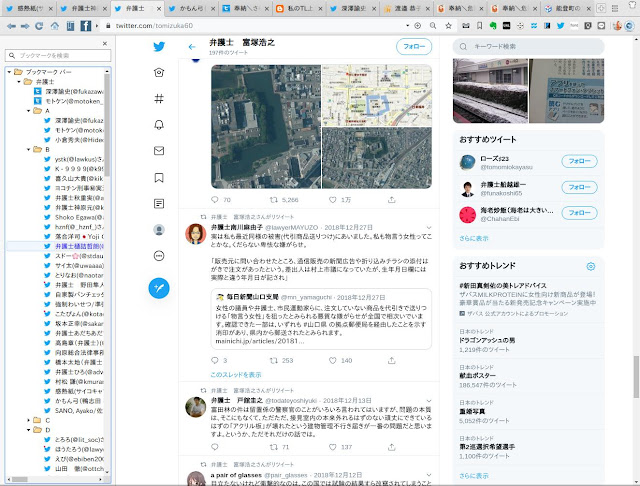The image size is (640, 486).
Task: Click the browser forward arrow
Action: tap(25, 26)
